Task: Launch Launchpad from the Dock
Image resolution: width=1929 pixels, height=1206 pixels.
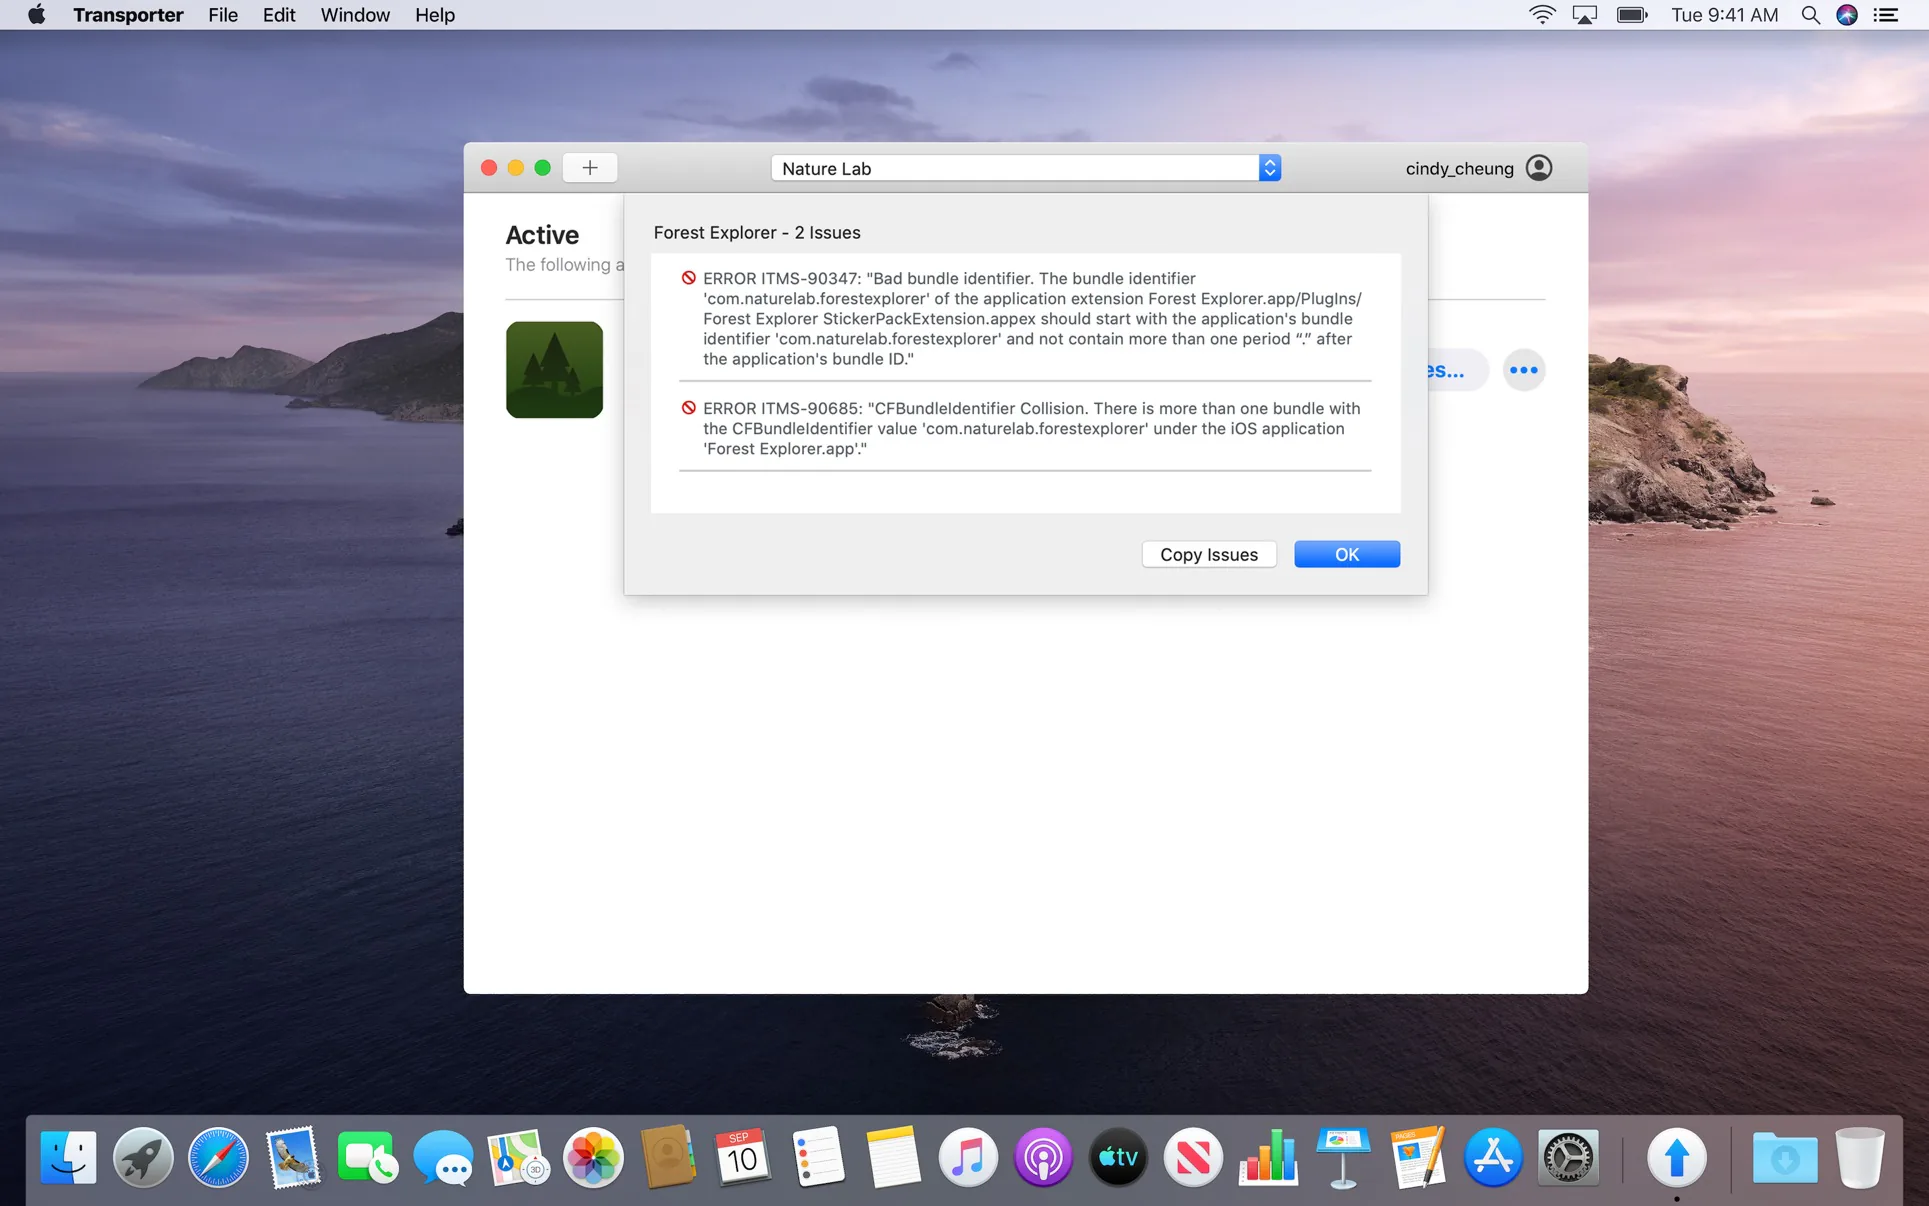Action: coord(143,1158)
